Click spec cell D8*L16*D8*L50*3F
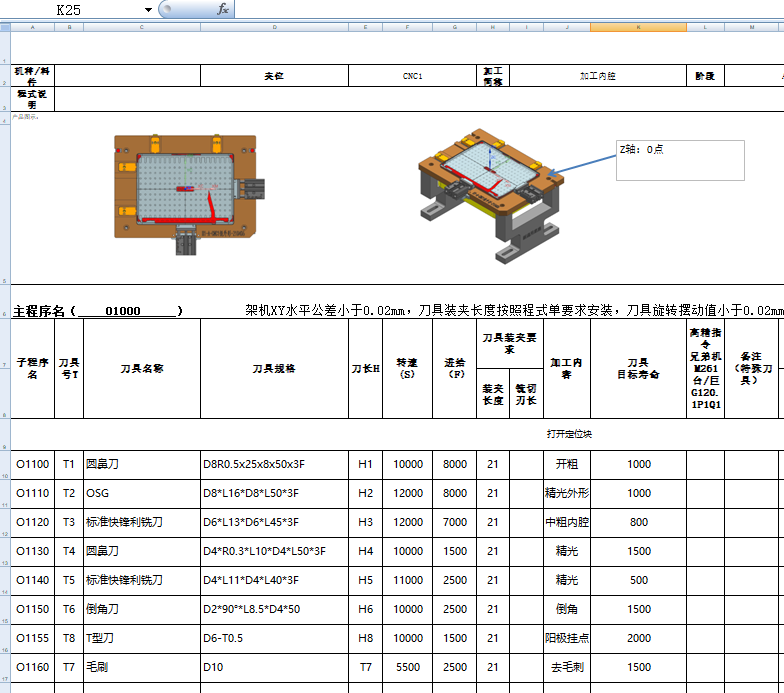 (x=274, y=494)
